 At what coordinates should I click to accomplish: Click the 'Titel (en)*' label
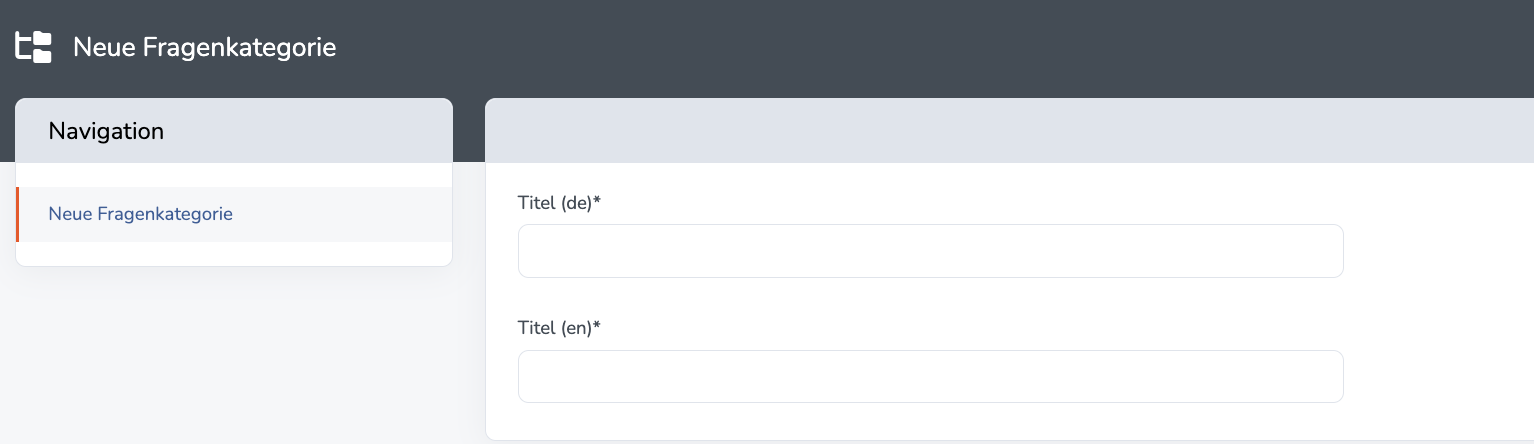coord(559,328)
